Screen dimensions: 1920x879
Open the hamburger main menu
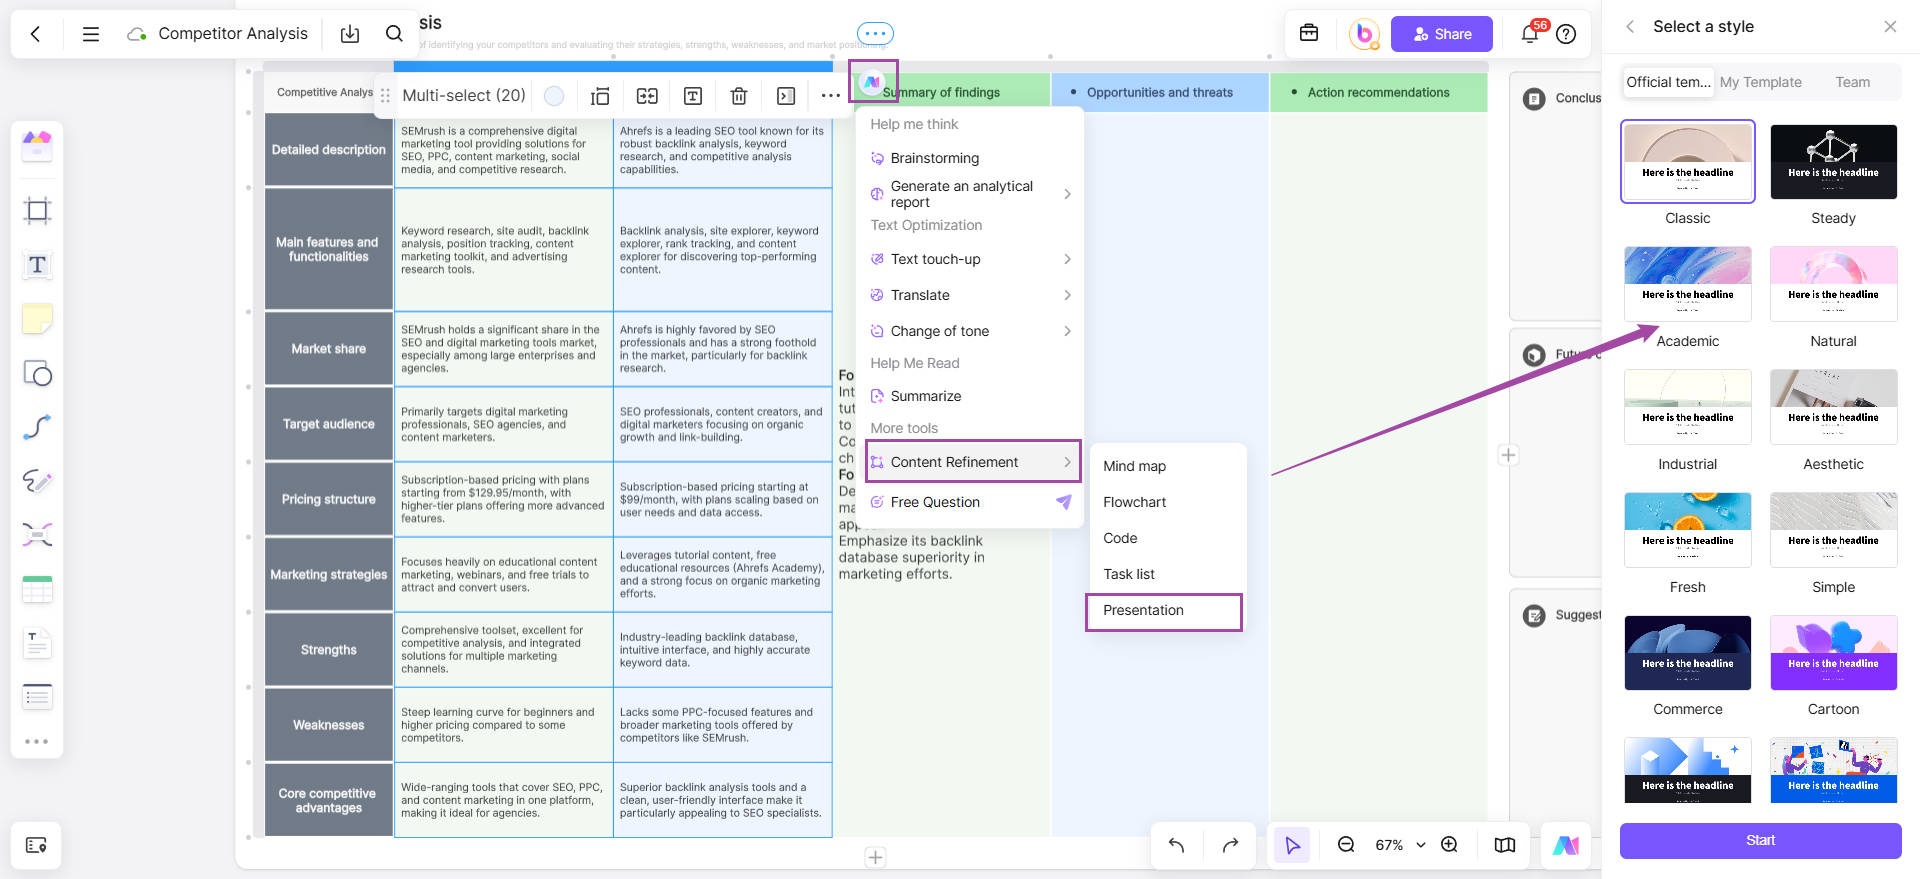tap(91, 34)
